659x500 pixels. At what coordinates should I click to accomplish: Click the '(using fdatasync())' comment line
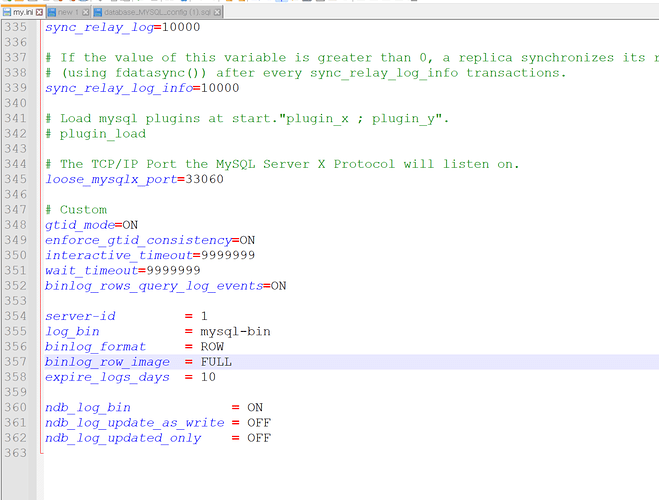click(x=306, y=73)
